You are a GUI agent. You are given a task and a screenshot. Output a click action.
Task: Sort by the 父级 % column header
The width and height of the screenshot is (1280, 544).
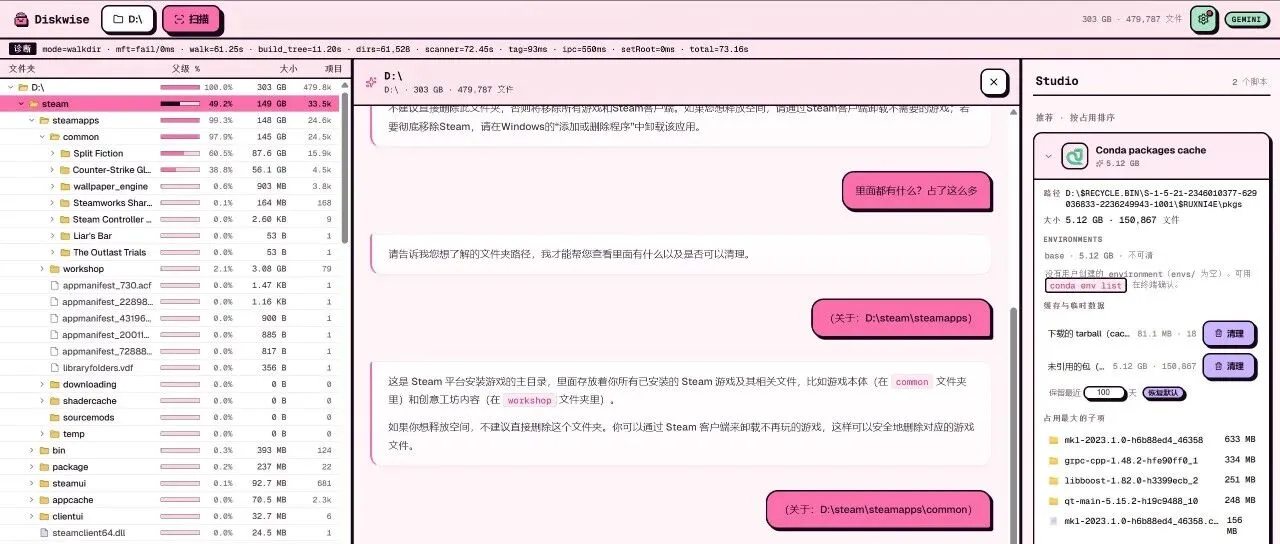coord(186,69)
